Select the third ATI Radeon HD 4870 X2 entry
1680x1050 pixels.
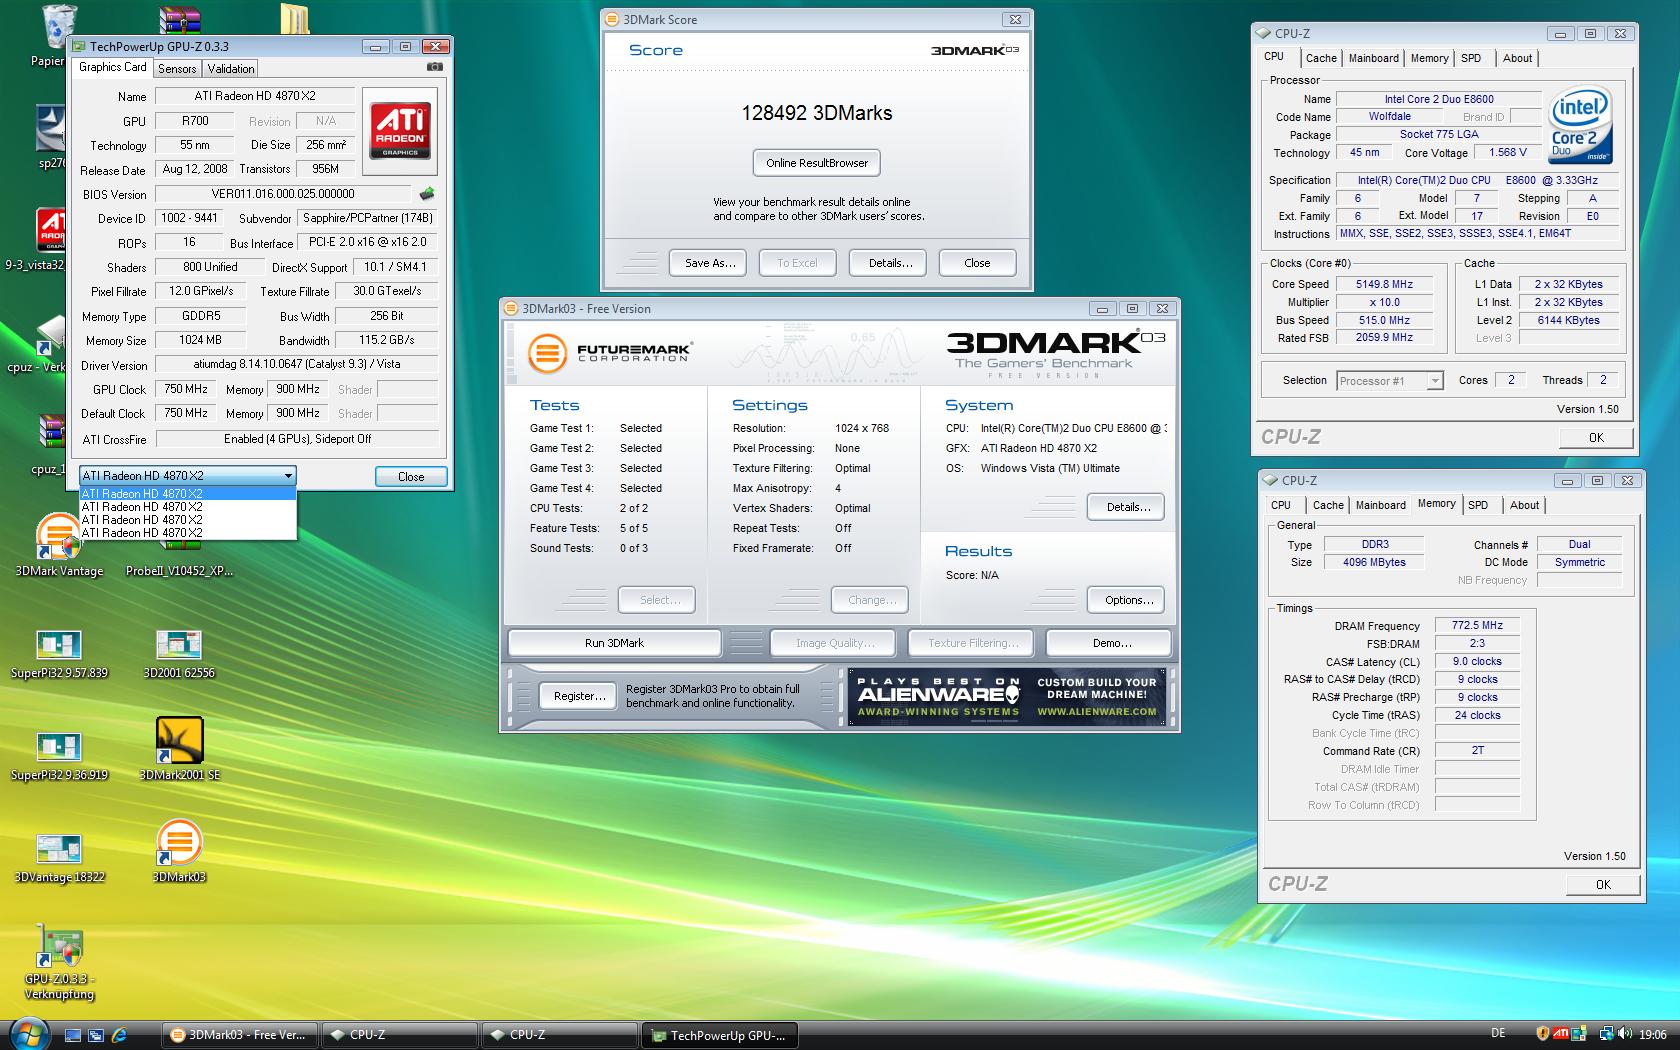click(x=188, y=520)
